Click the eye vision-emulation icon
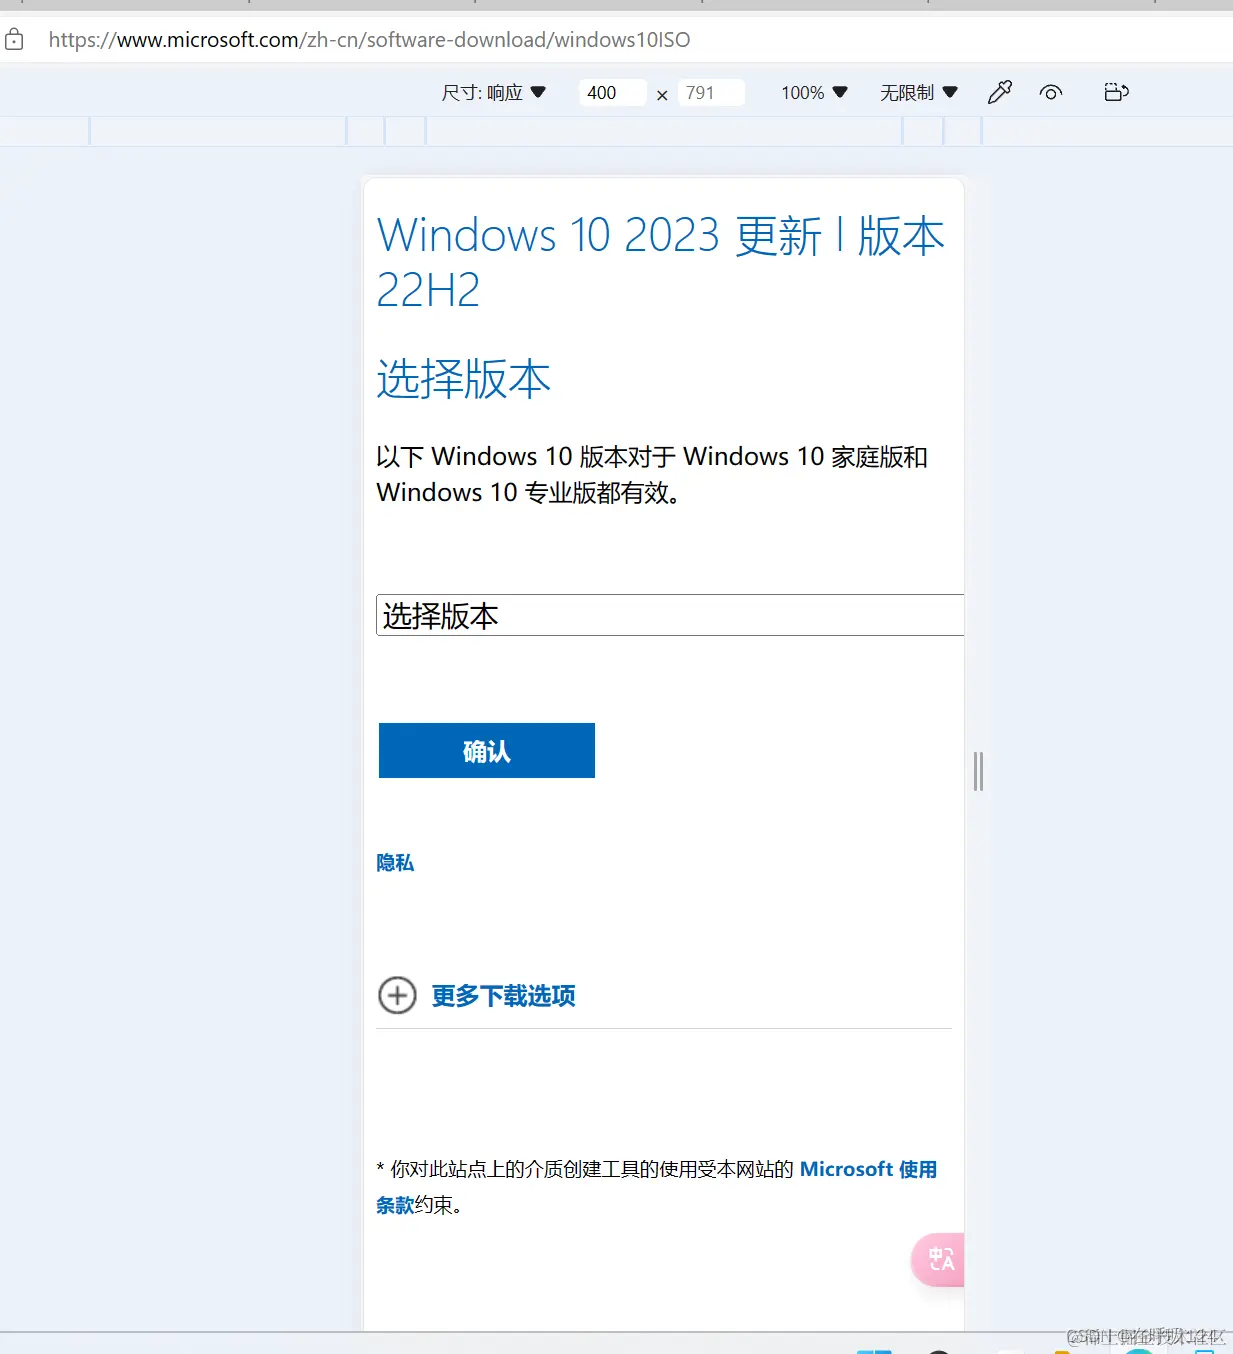 click(1050, 93)
